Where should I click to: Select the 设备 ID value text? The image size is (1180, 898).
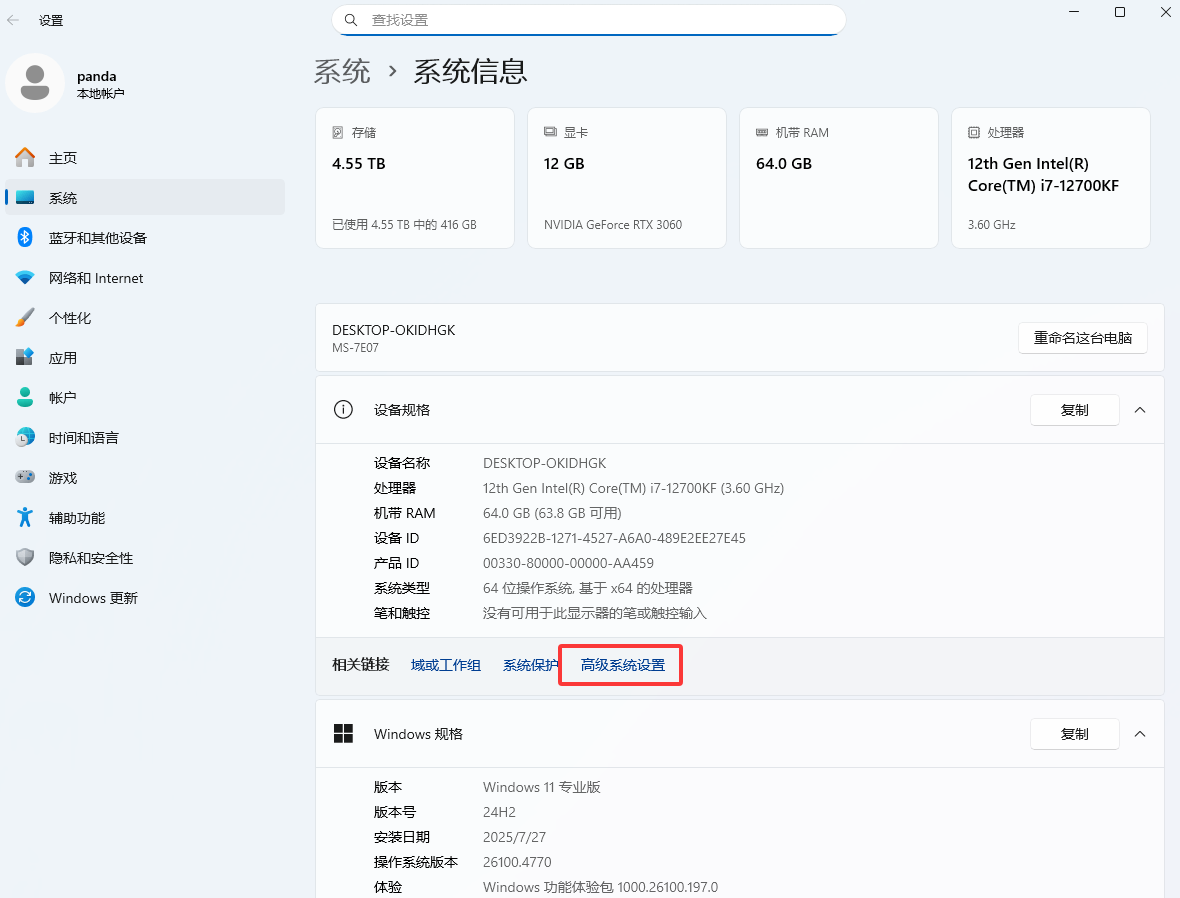pyautogui.click(x=614, y=538)
